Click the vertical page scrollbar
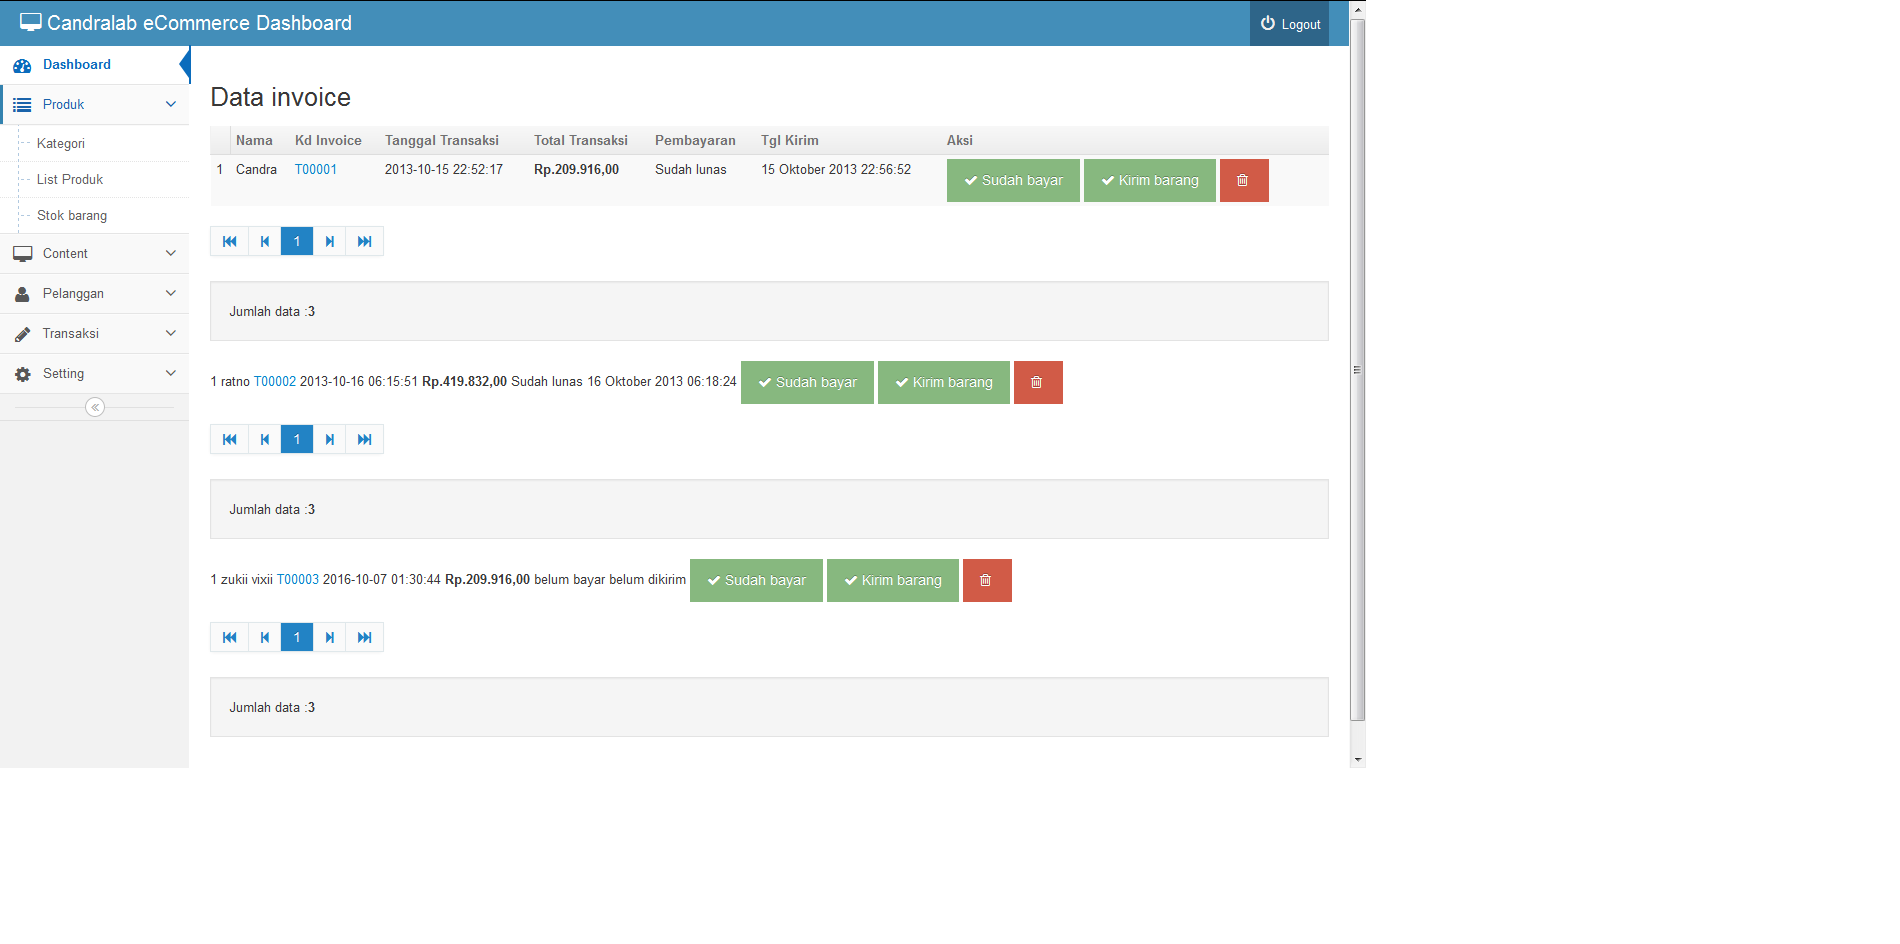The width and height of the screenshot is (1900, 944). 1357,370
